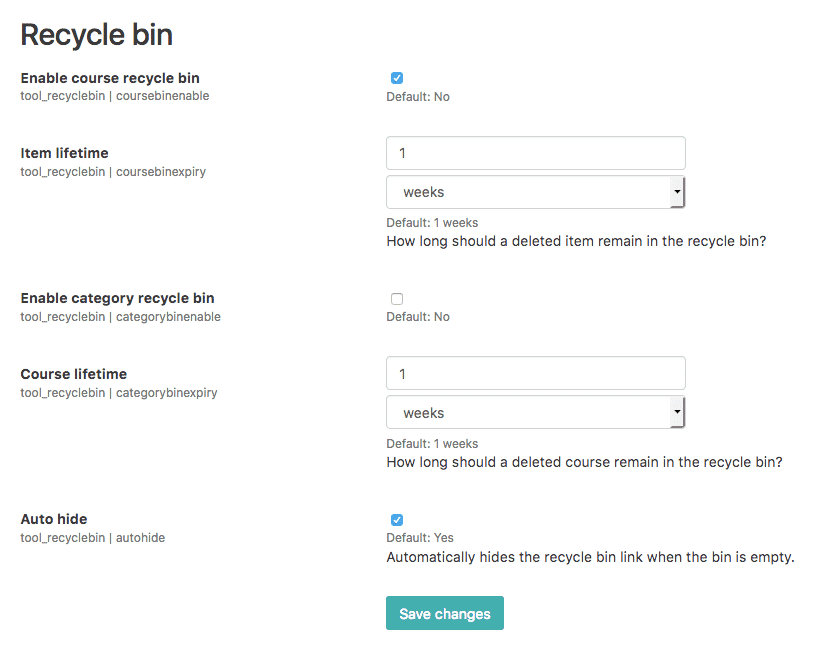Select the categorybinenable setting identifier text
The image size is (825, 650).
click(168, 317)
